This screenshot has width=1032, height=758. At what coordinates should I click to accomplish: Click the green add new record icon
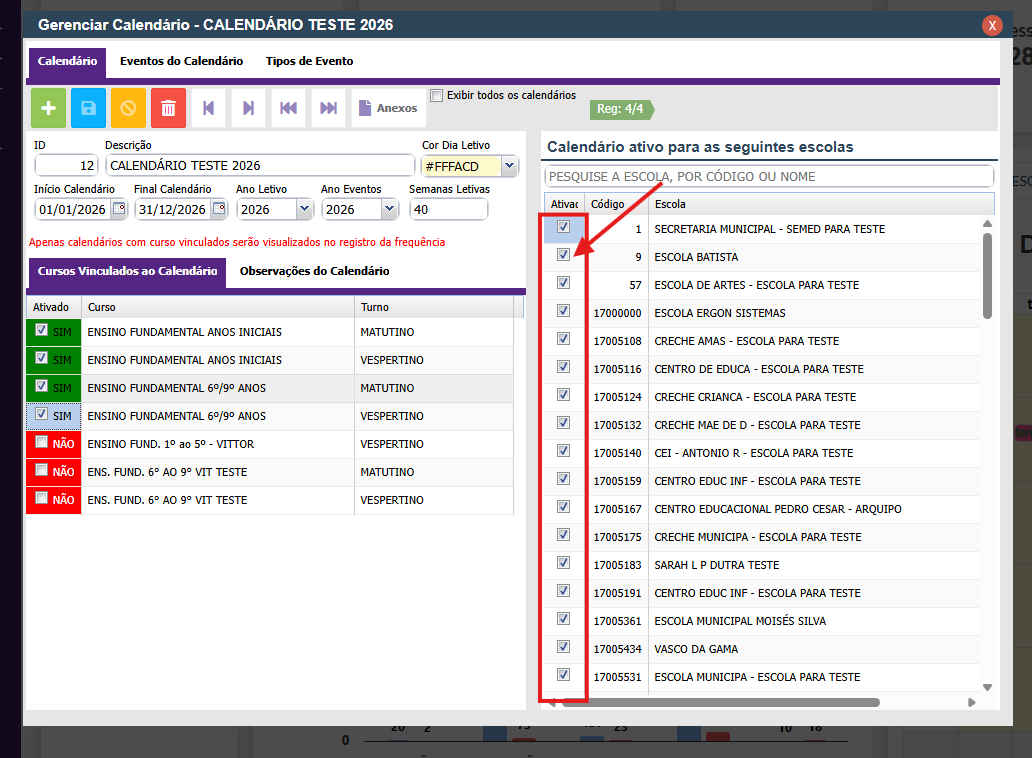48,108
